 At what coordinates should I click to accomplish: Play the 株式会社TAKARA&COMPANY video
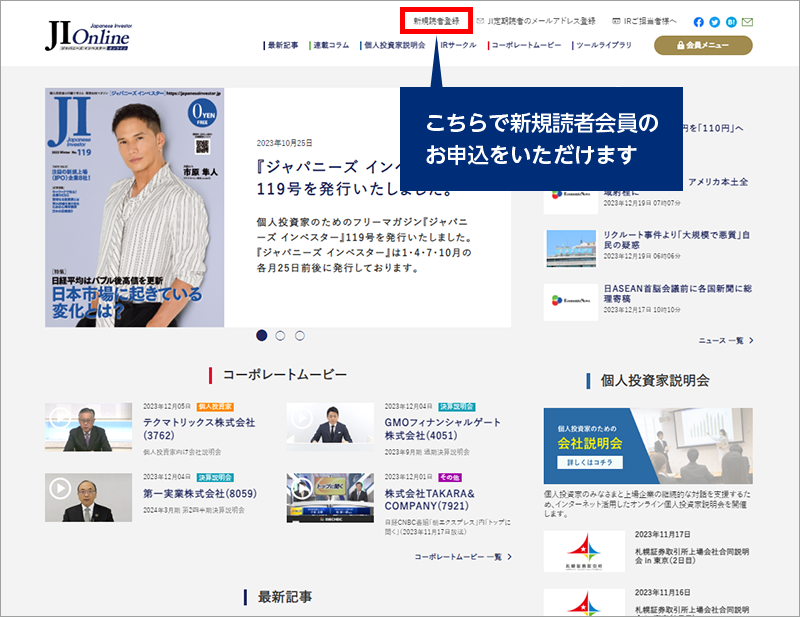[x=330, y=498]
